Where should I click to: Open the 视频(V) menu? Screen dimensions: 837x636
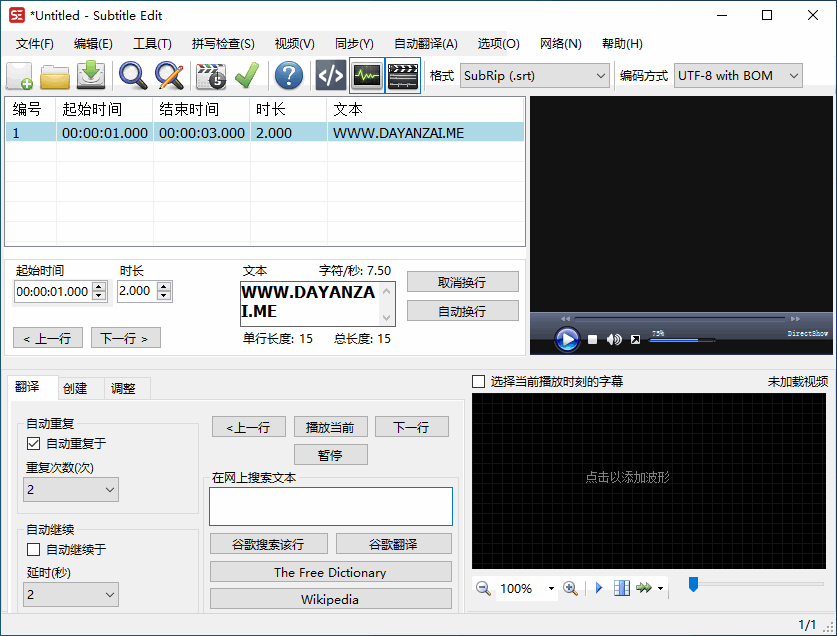pos(295,44)
